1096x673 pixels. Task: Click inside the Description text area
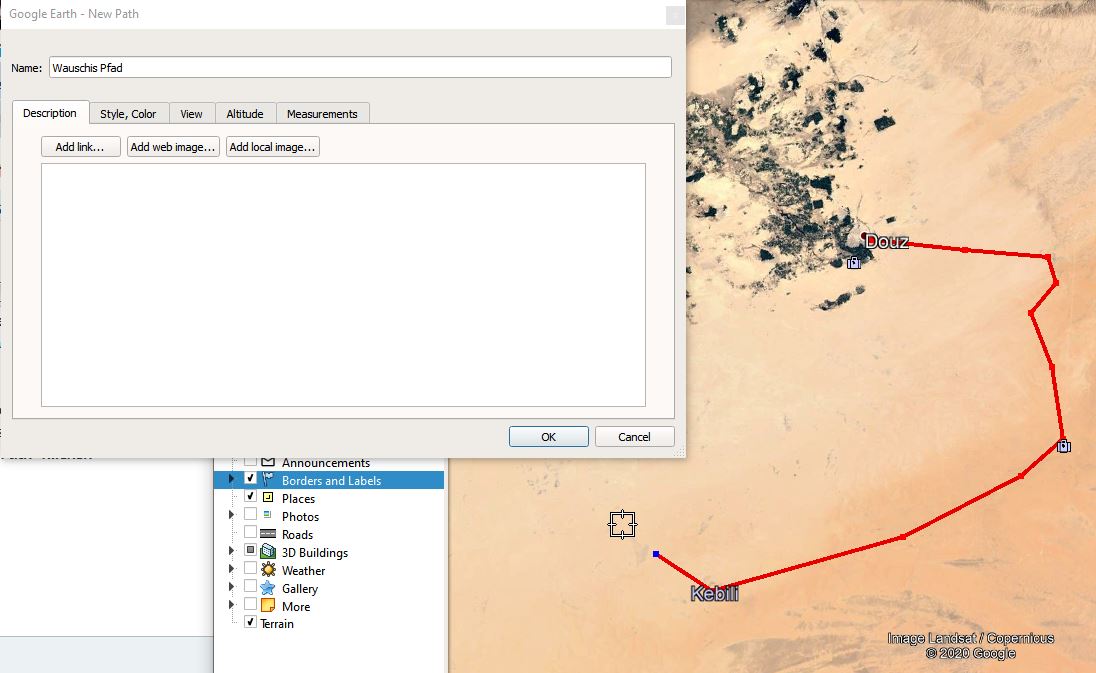click(343, 285)
